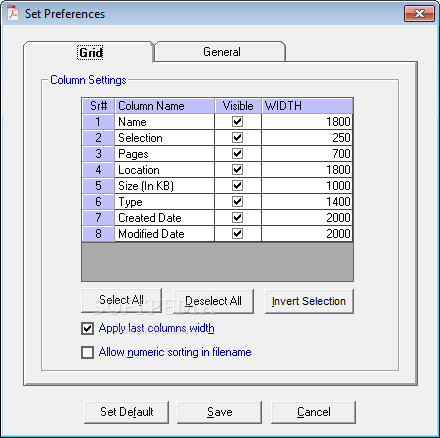The height and width of the screenshot is (438, 440).
Task: Cancel the preferences dialog
Action: pyautogui.click(x=313, y=412)
